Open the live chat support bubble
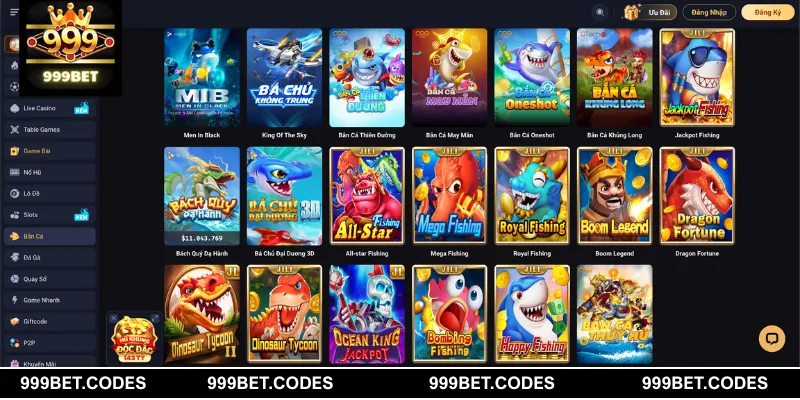The width and height of the screenshot is (800, 400). (772, 339)
